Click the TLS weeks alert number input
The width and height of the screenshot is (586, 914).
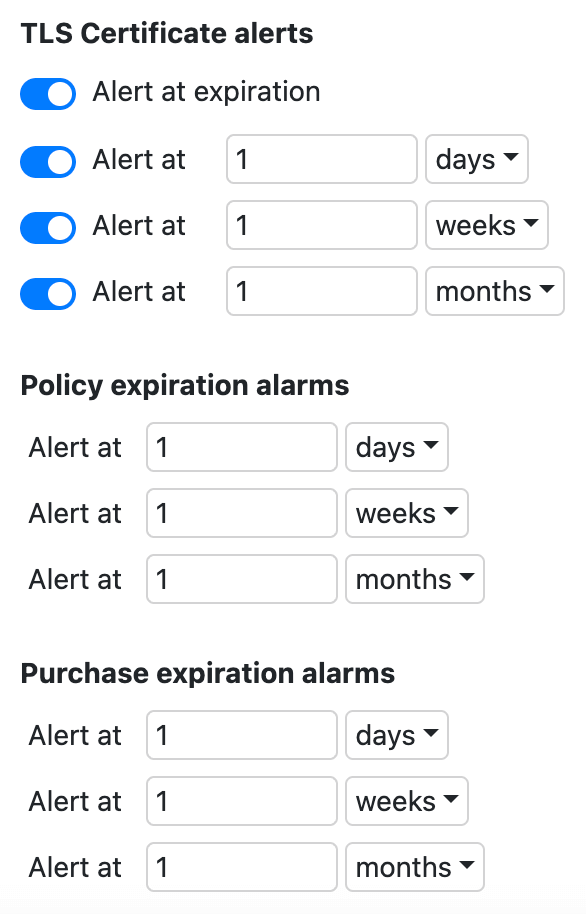(321, 225)
